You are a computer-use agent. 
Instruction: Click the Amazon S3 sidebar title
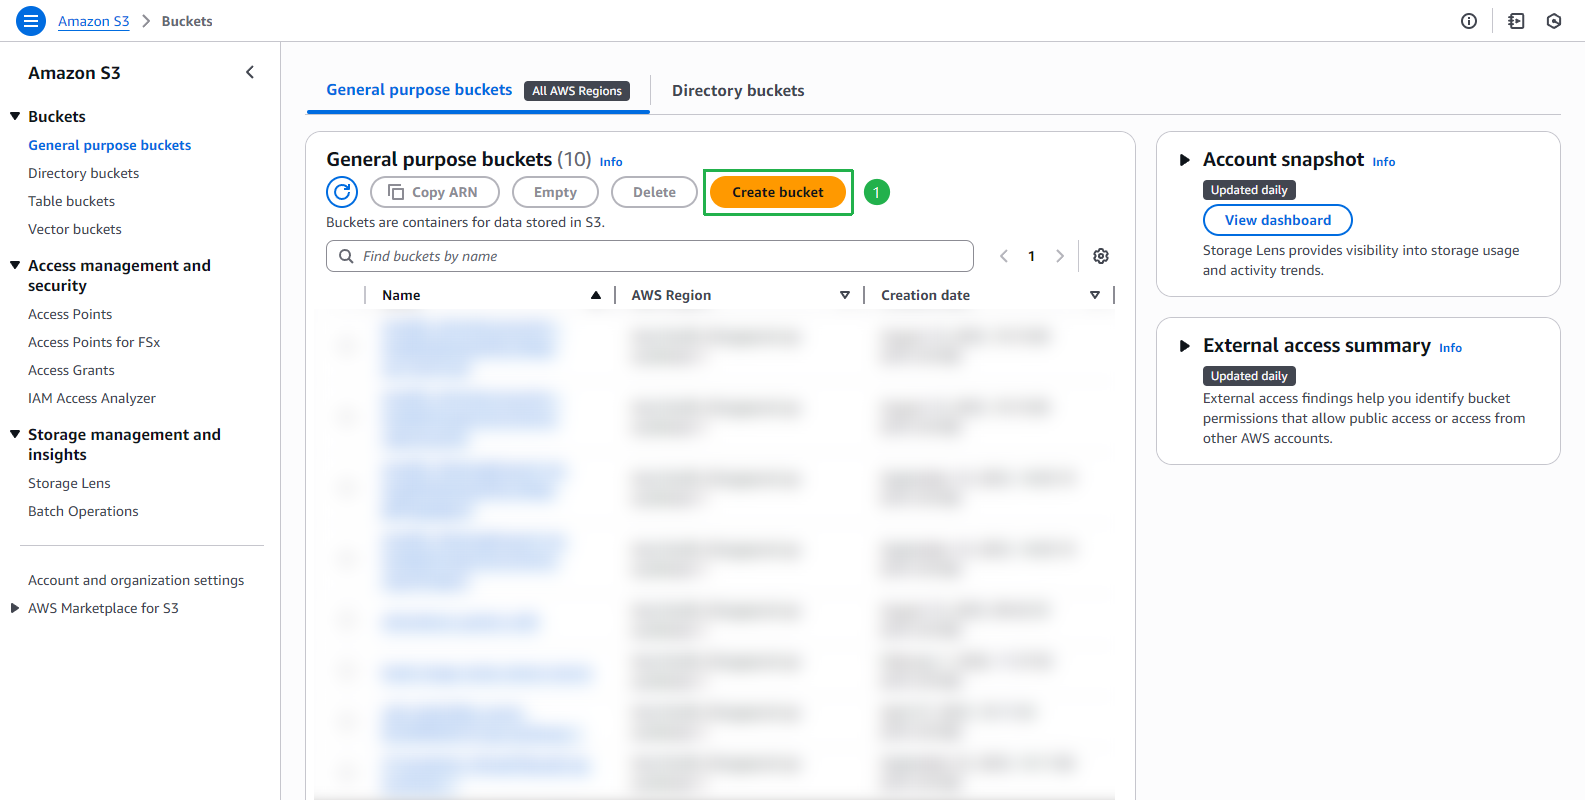tap(74, 73)
